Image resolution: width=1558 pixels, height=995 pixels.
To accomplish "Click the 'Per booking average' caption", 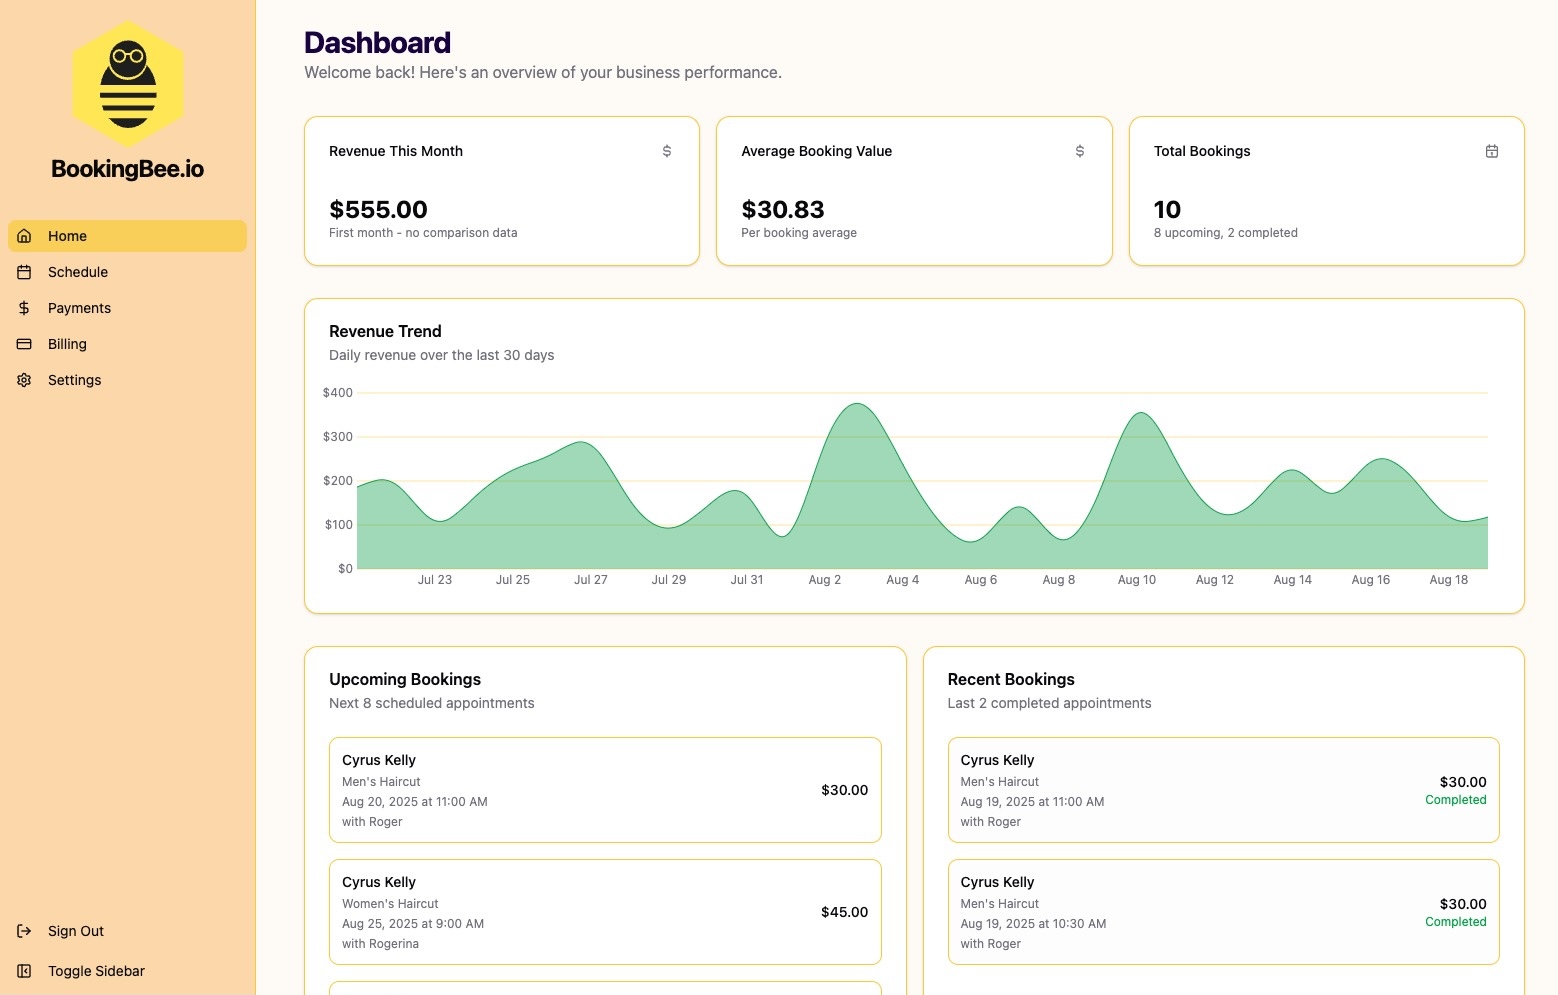I will 799,233.
